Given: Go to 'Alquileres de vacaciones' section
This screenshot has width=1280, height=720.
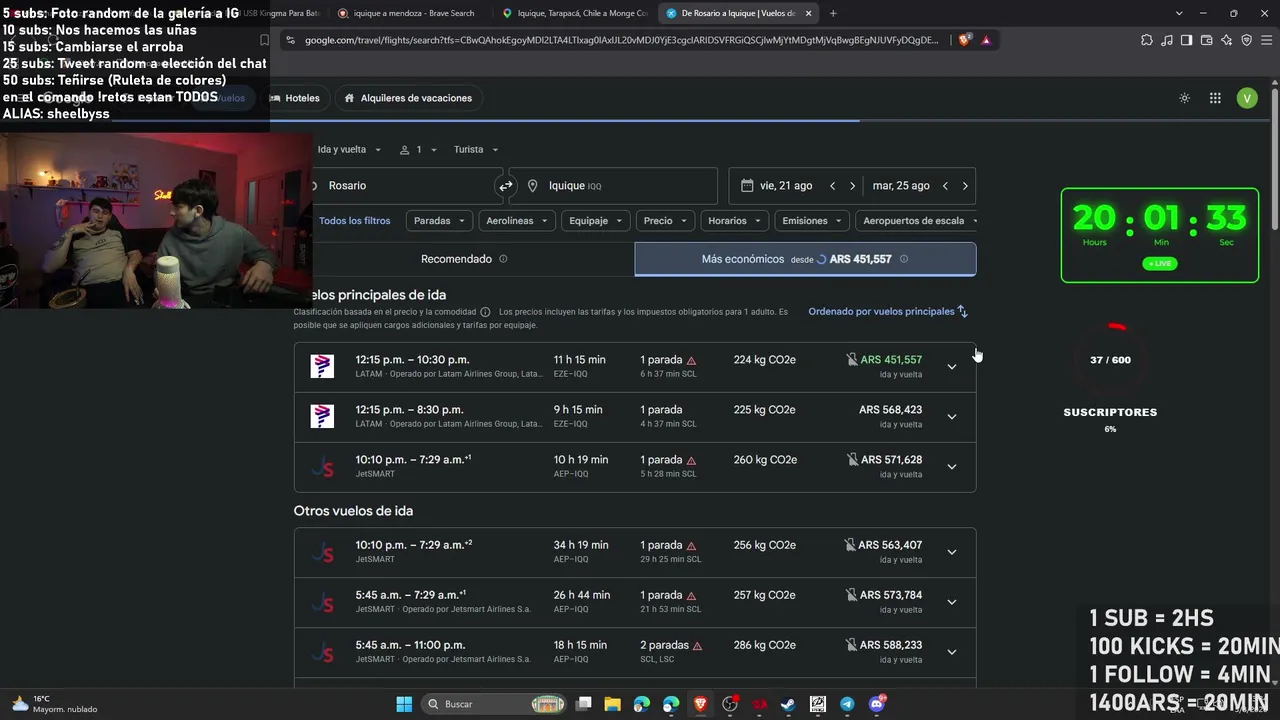Looking at the screenshot, I should (408, 98).
